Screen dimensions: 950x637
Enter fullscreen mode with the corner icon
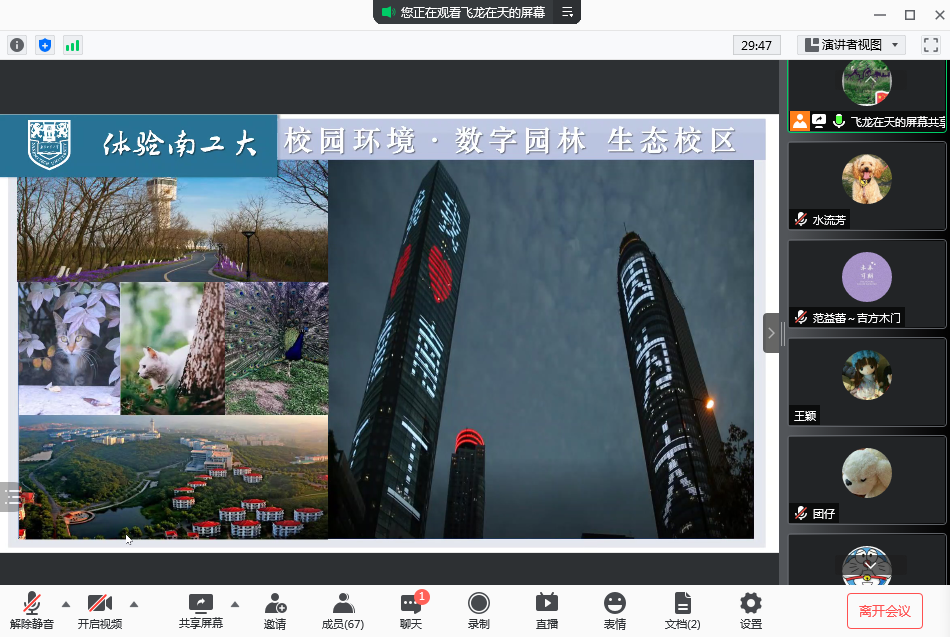(x=930, y=45)
